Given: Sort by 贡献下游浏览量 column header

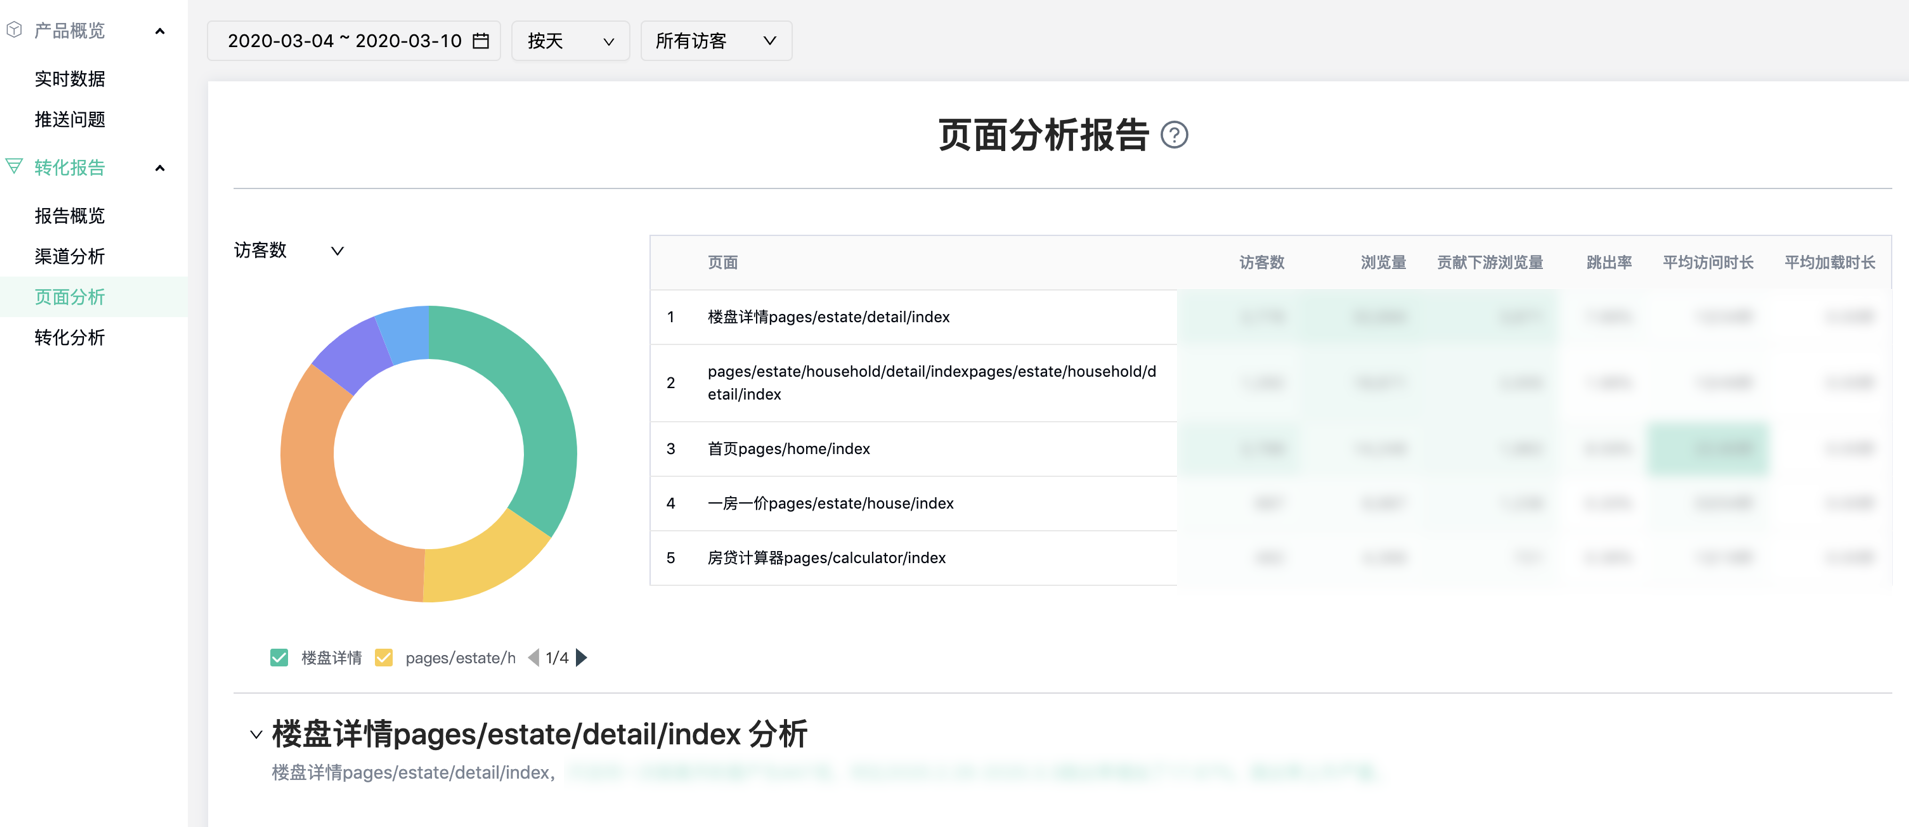Looking at the screenshot, I should 1490,262.
